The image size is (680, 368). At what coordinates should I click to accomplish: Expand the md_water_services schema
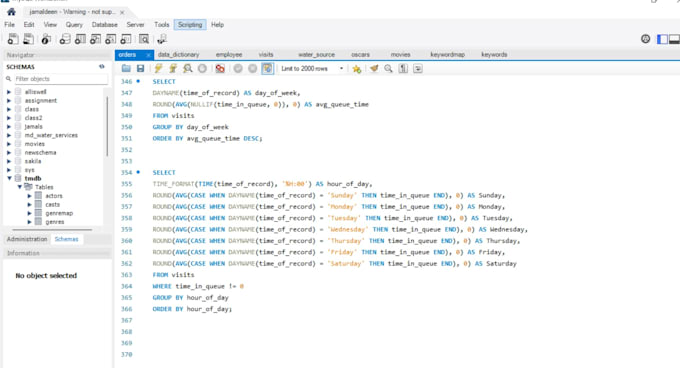pos(9,135)
